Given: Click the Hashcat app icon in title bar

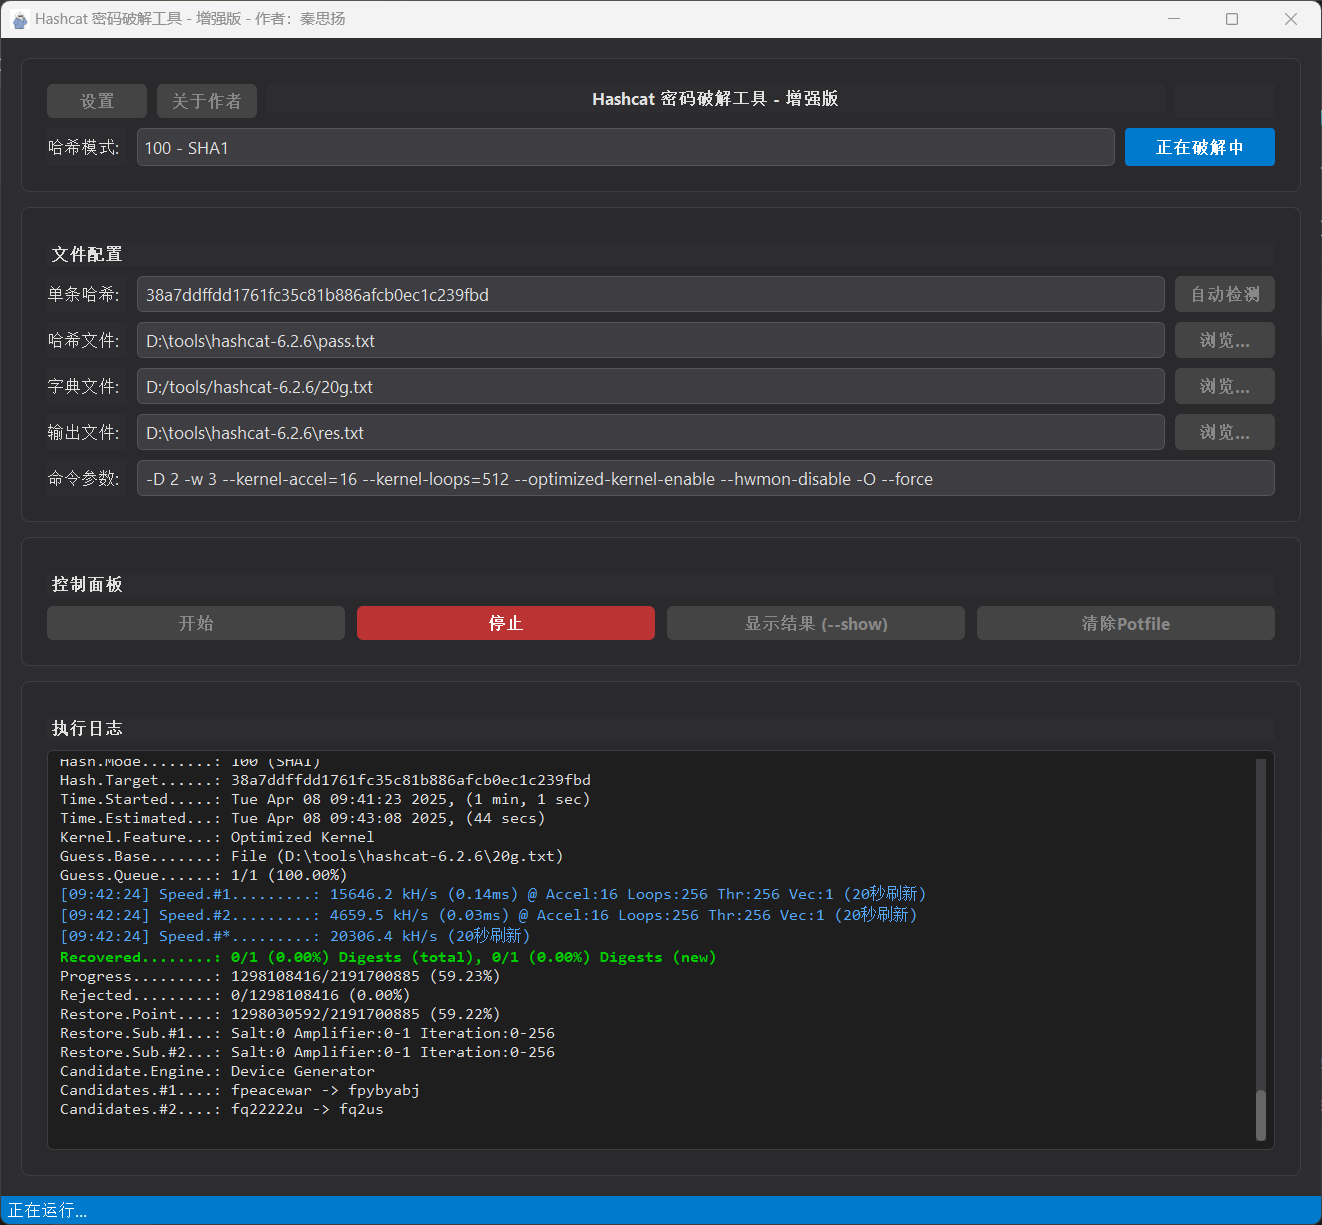Looking at the screenshot, I should click(19, 19).
